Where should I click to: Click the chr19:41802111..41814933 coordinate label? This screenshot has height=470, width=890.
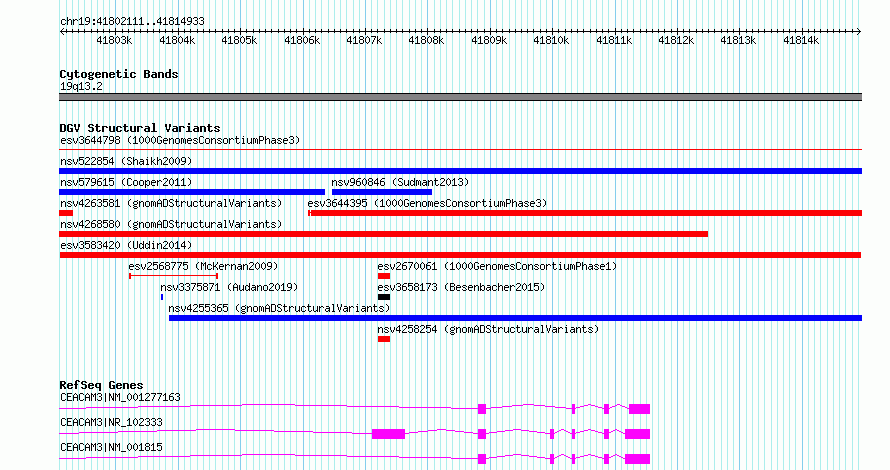click(132, 22)
